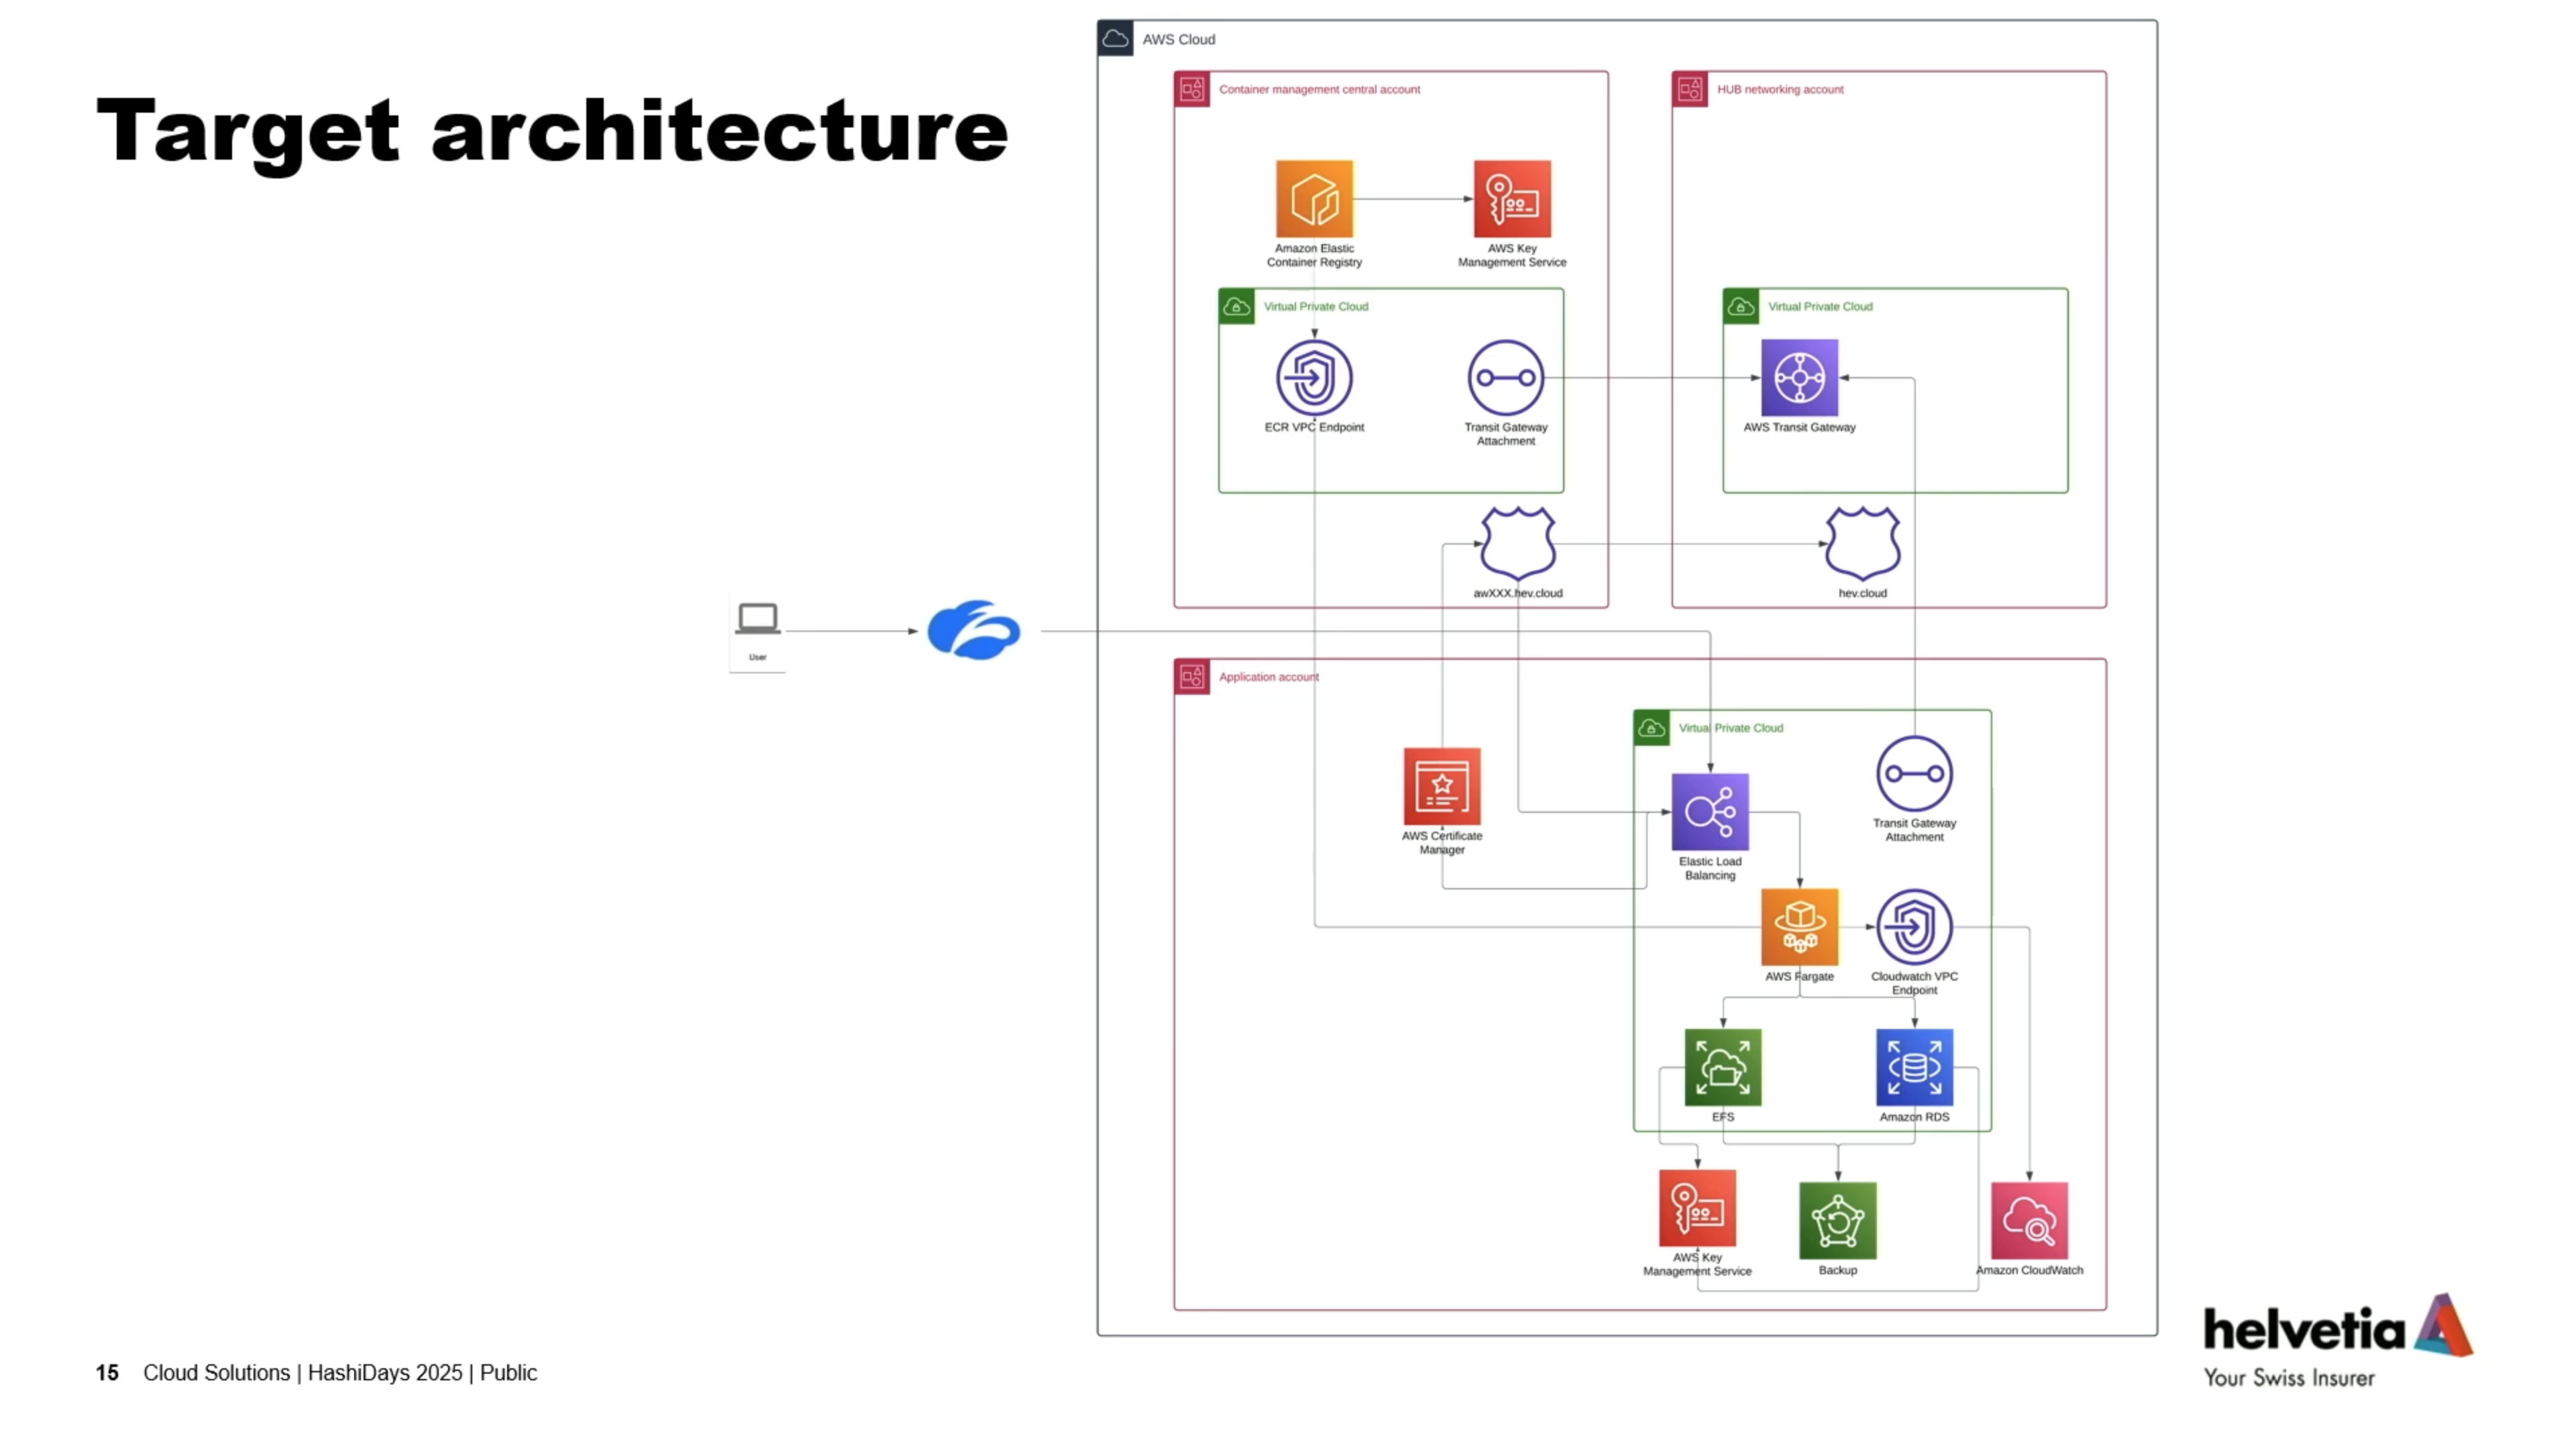
Task: Click the blue Zscaler cloud logo
Action: 974,630
